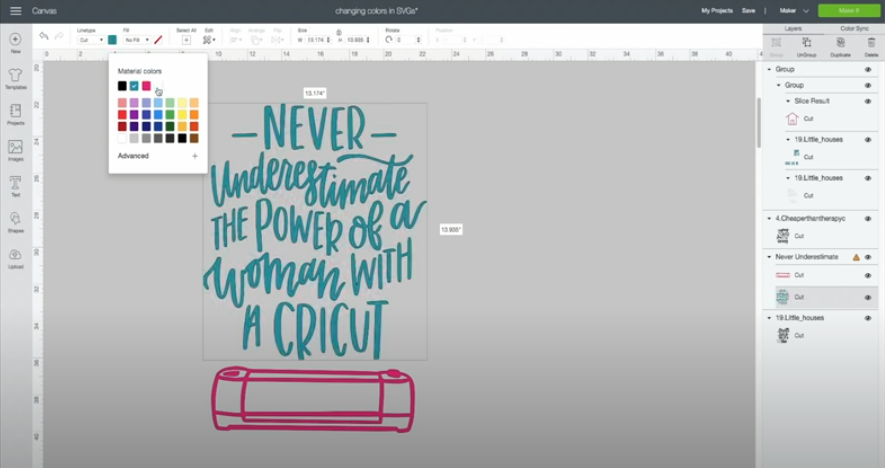
Task: Select the pink Cricut machine layer thumbnail
Action: pyautogui.click(x=783, y=275)
